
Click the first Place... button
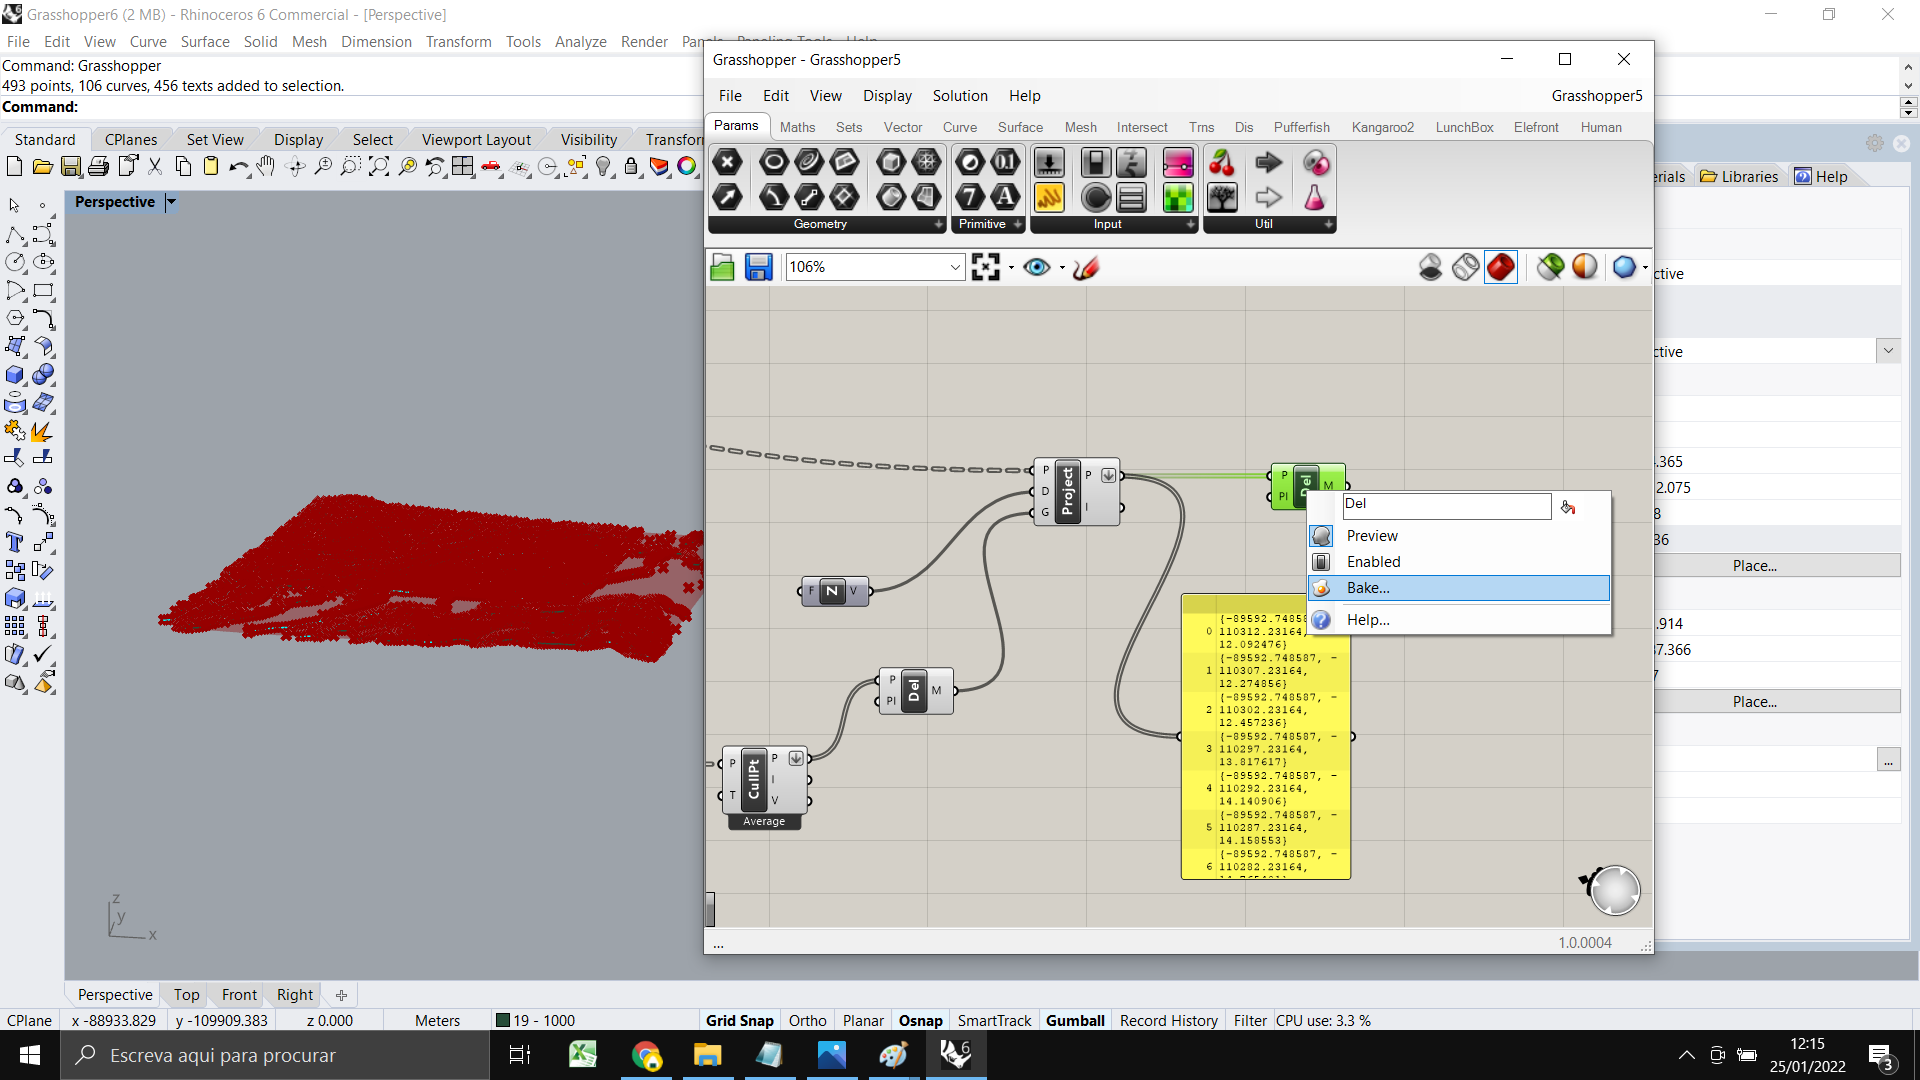[x=1754, y=566]
